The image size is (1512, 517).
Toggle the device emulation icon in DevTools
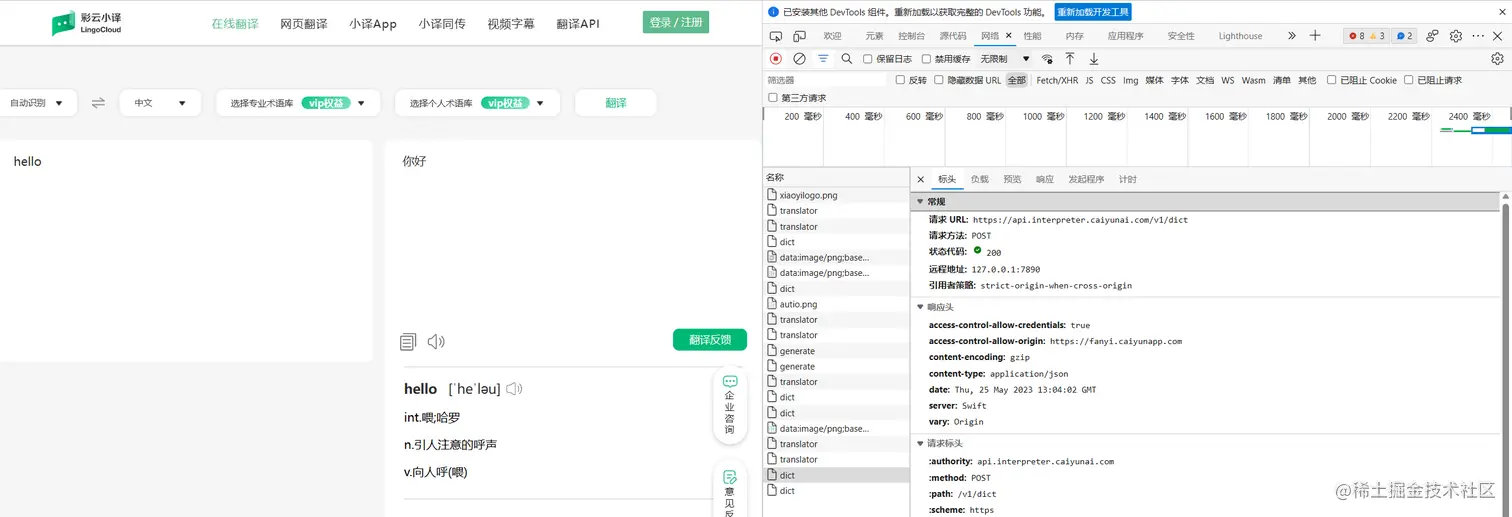pos(799,36)
